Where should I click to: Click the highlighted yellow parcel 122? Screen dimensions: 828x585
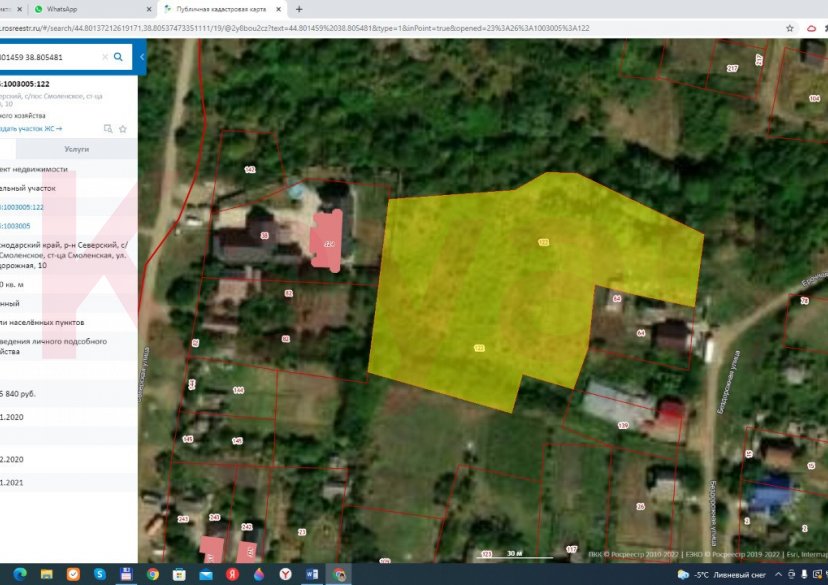(x=500, y=290)
